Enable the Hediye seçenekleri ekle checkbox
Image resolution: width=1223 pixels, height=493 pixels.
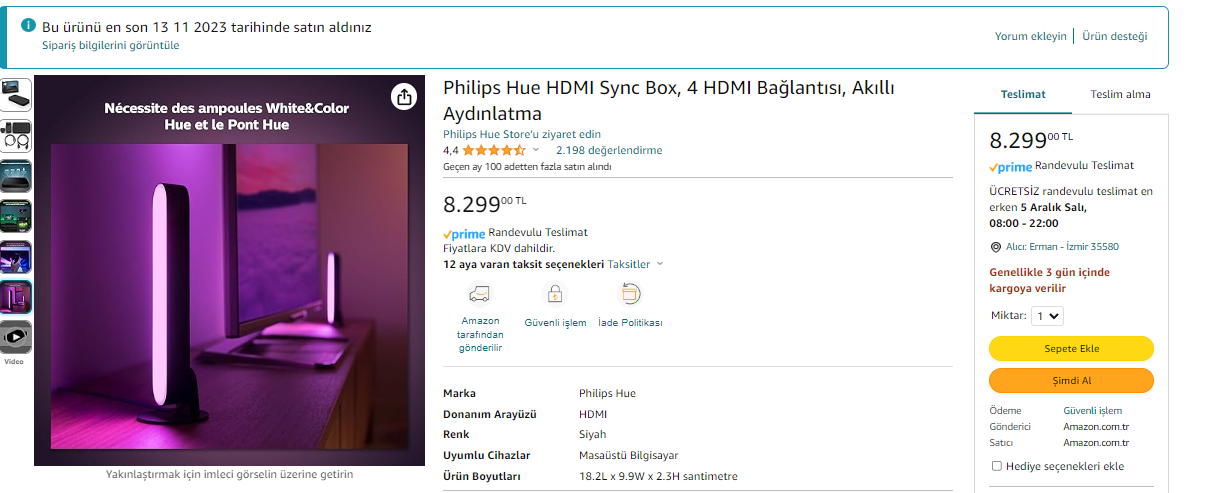point(996,466)
